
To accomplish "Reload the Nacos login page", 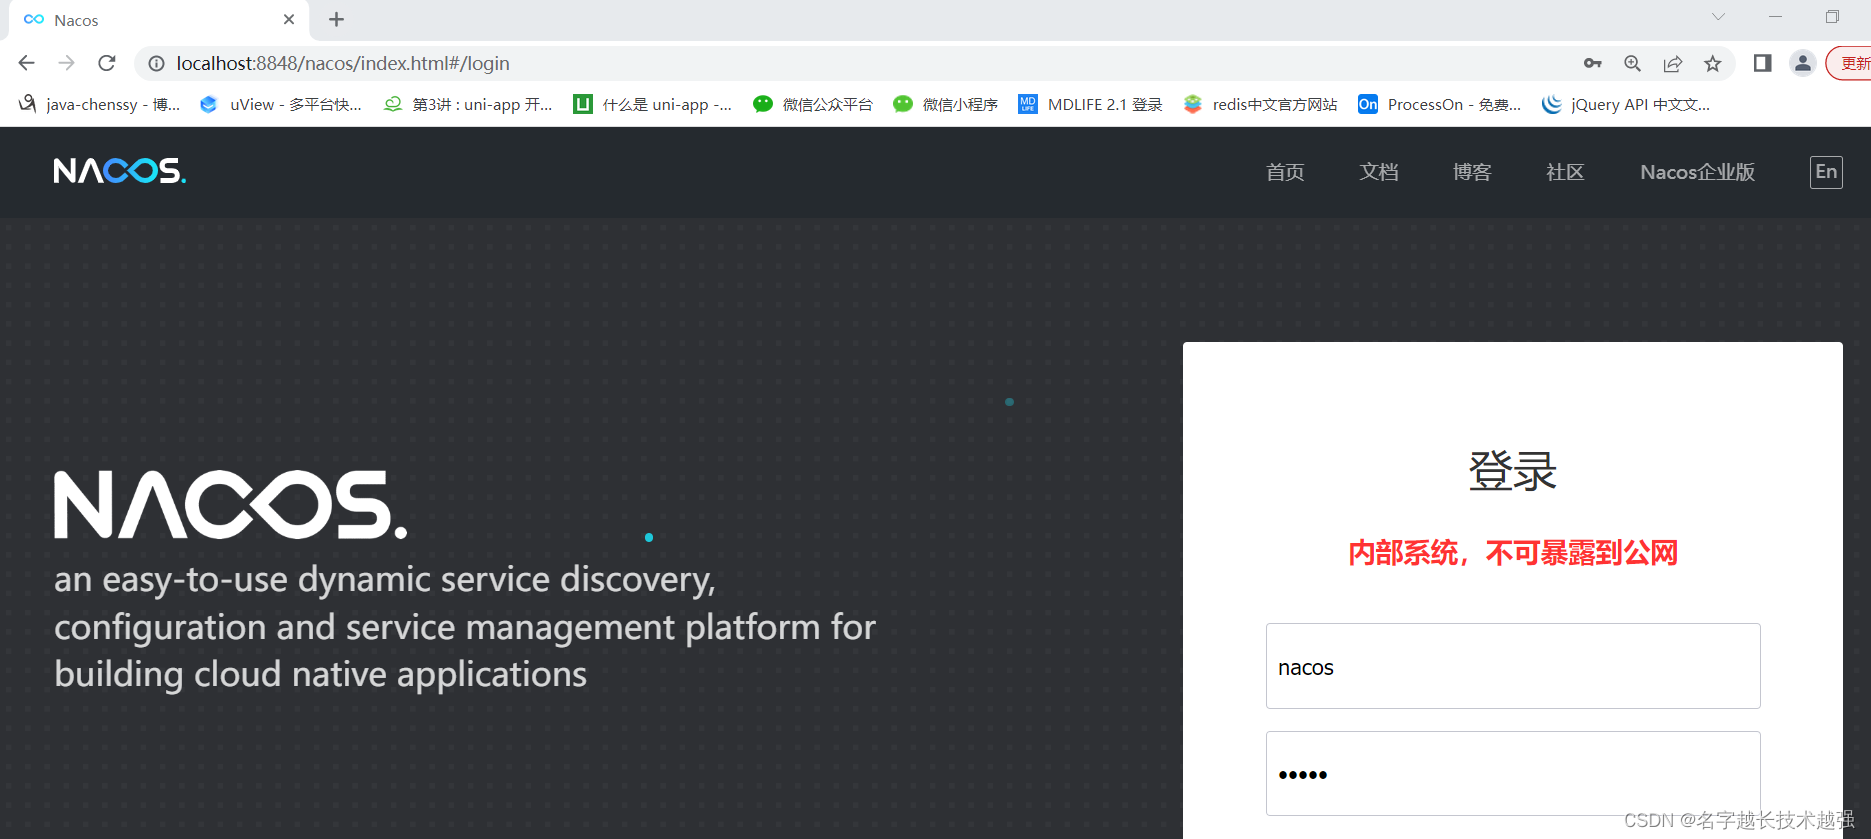I will coord(107,63).
